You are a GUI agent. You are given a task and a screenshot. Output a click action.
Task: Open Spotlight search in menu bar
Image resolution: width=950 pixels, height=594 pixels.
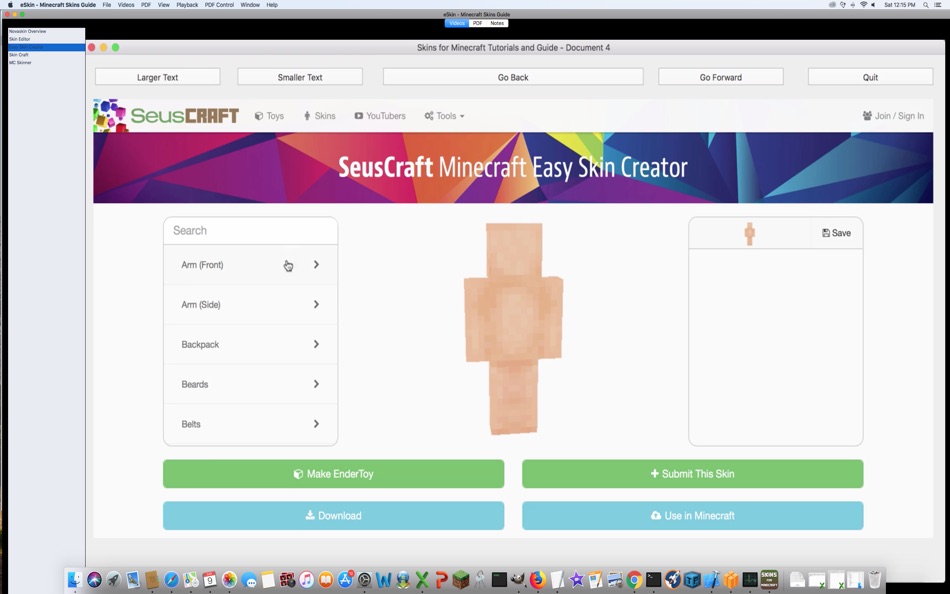[x=926, y=5]
